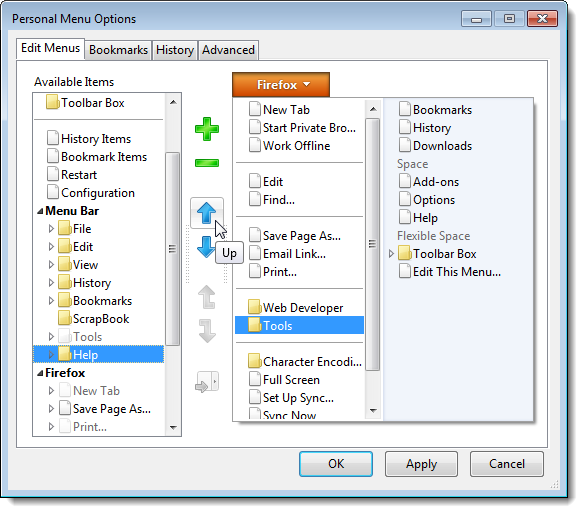This screenshot has width=583, height=513.
Task: Click Firefox menu list scrollbar down arrow
Action: pos(373,410)
